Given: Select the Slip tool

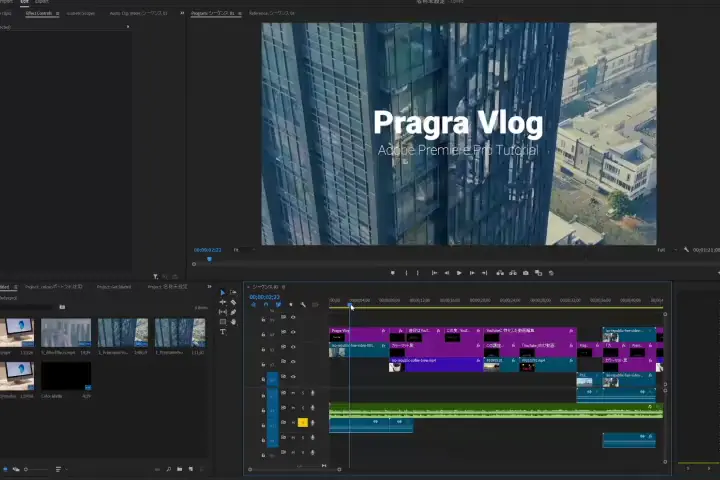Looking at the screenshot, I should [223, 312].
